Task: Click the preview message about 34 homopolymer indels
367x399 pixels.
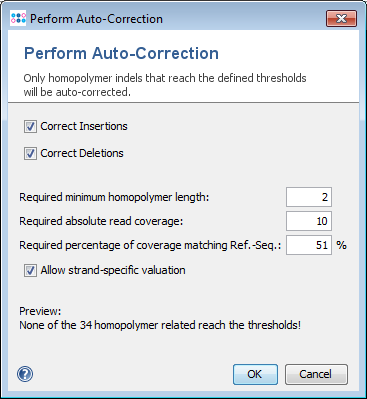Action: point(160,325)
